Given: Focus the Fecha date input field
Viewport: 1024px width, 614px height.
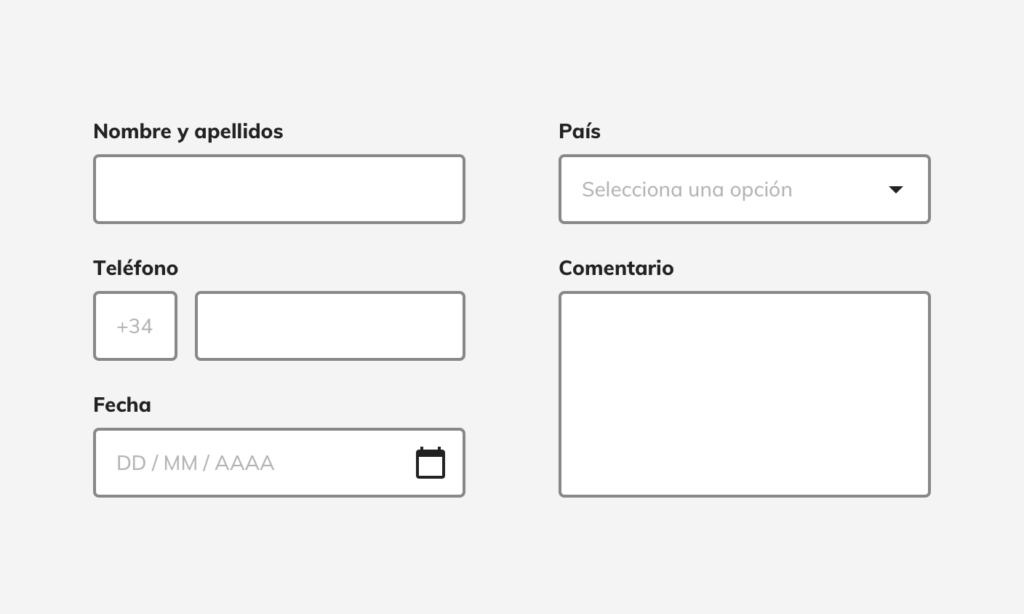Looking at the screenshot, I should pos(279,462).
